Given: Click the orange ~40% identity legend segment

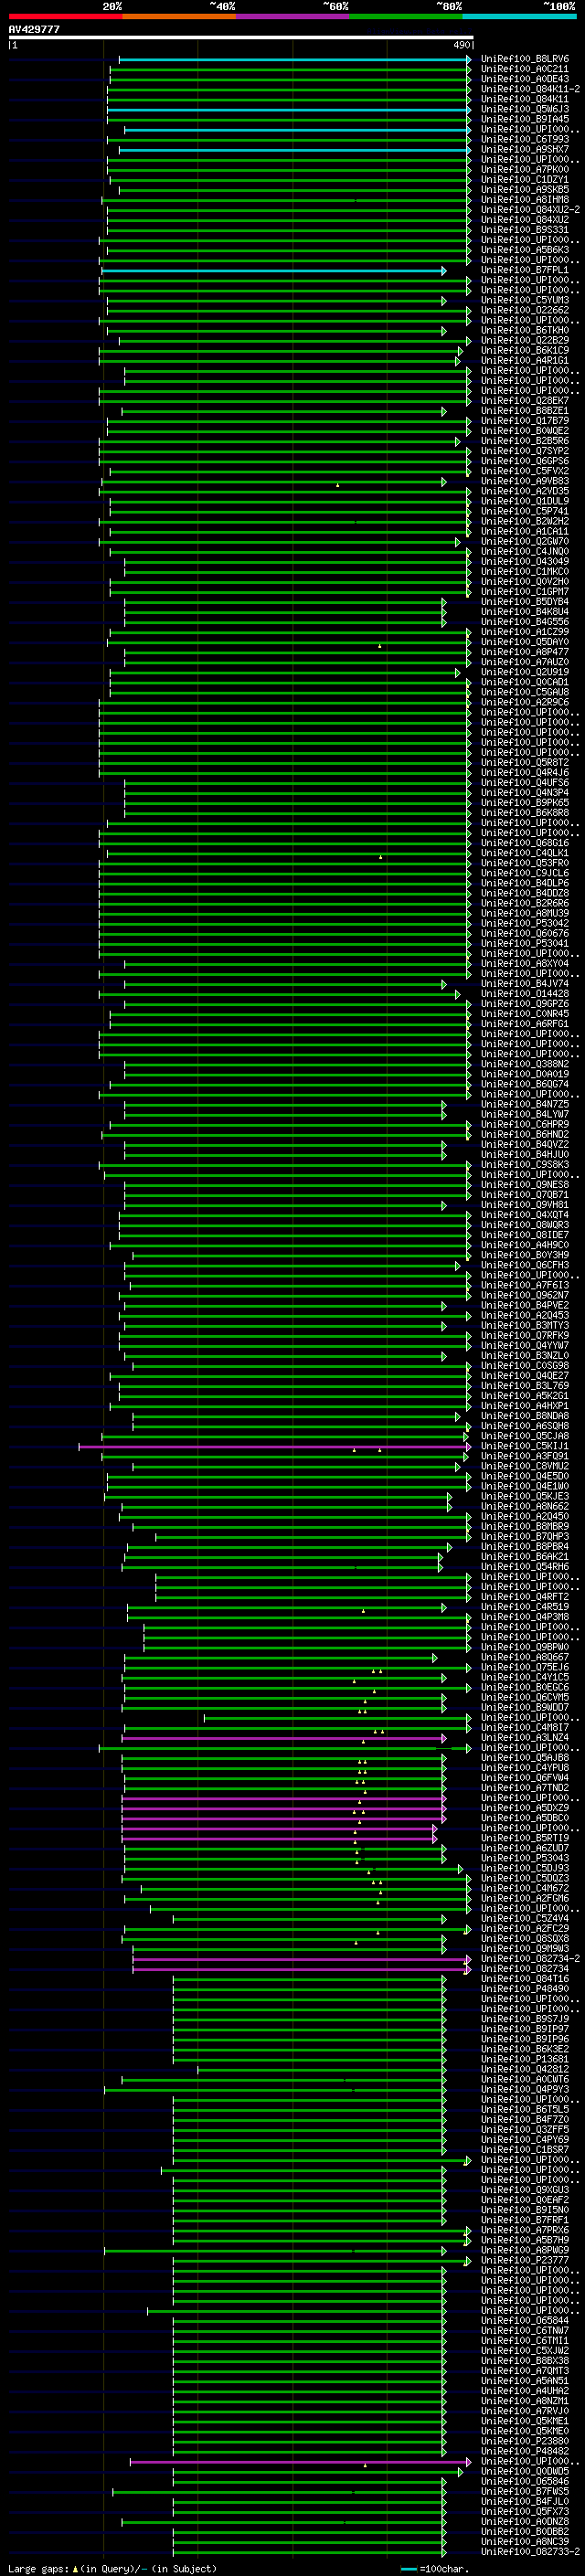Looking at the screenshot, I should click(179, 16).
